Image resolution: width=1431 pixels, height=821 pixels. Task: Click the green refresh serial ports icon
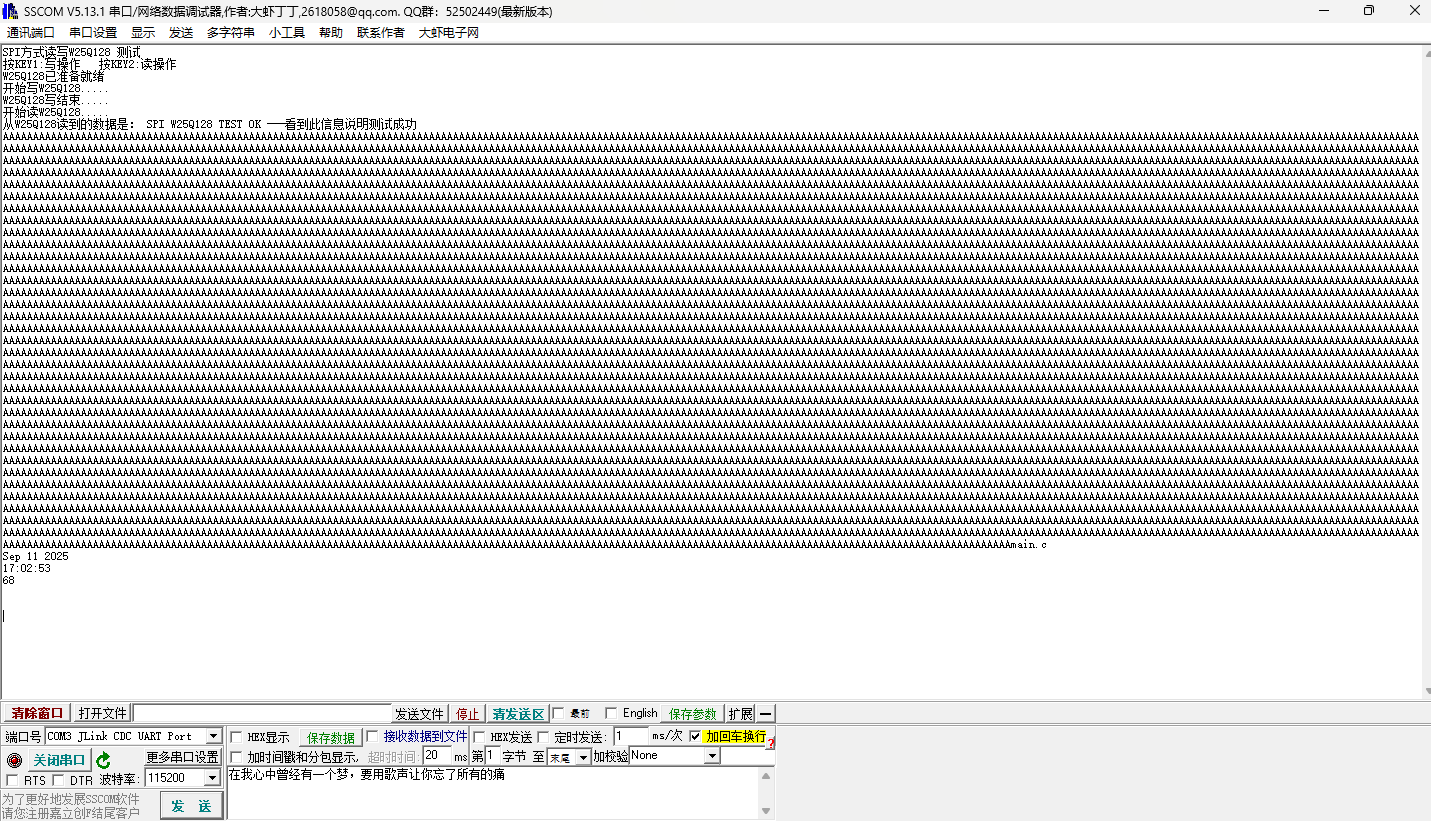pos(104,760)
